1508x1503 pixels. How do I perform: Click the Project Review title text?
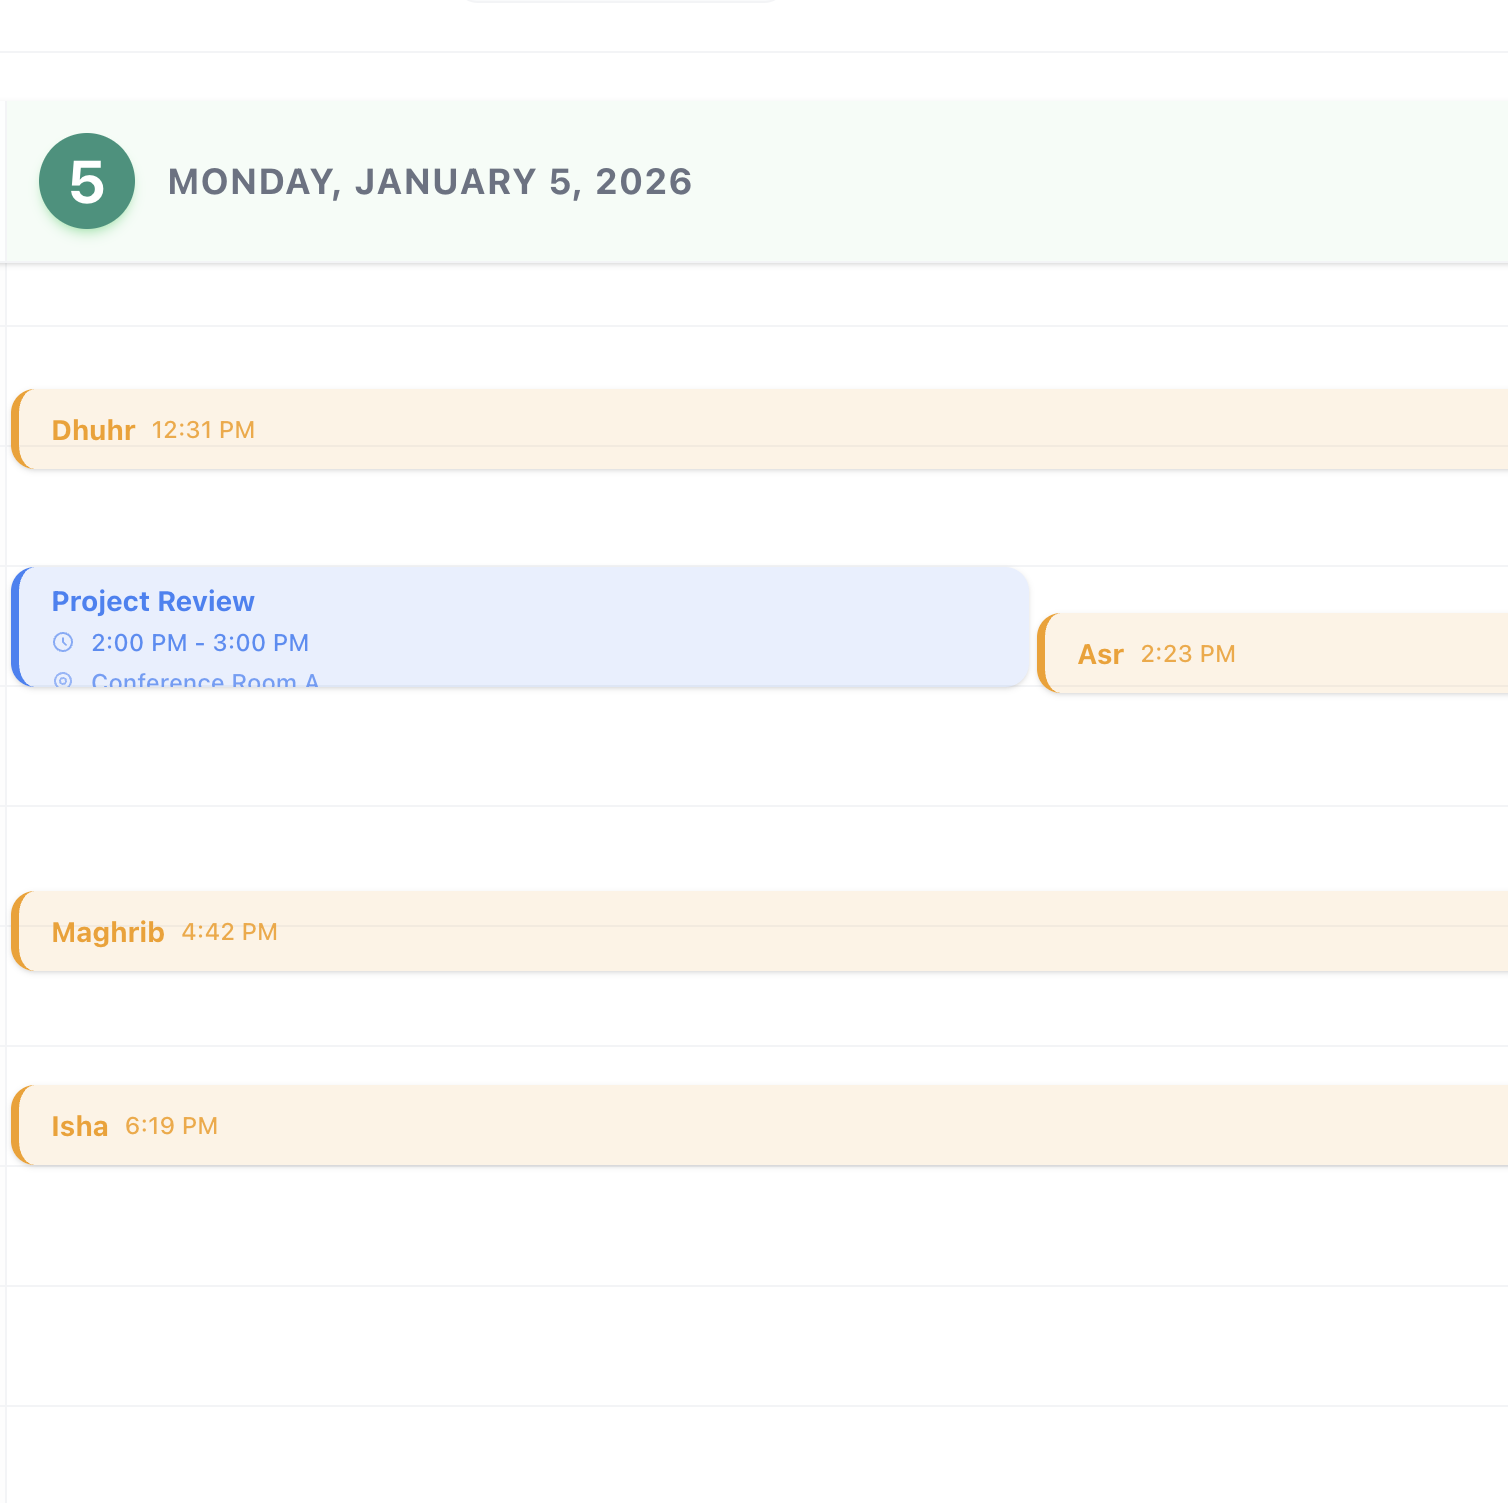pyautogui.click(x=153, y=600)
